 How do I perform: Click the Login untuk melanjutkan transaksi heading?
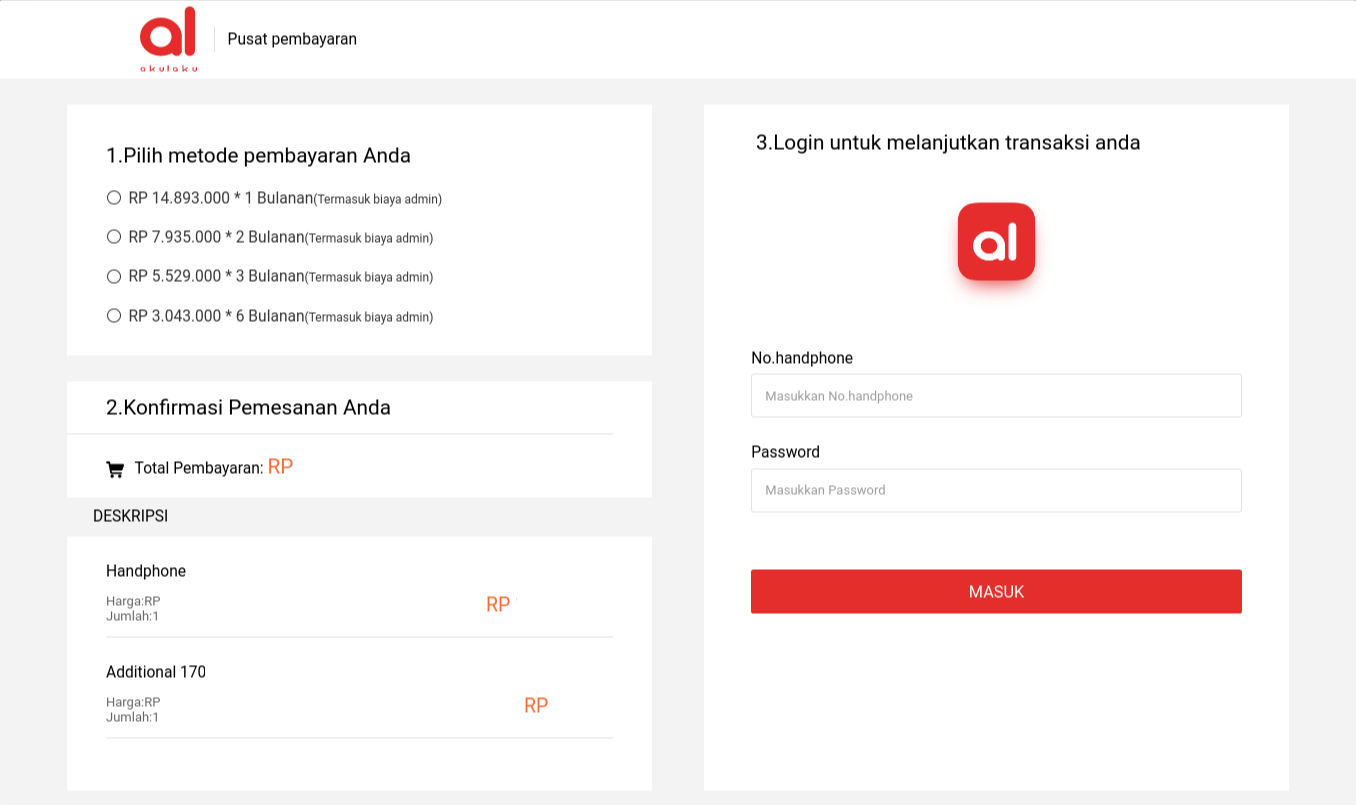pyautogui.click(x=948, y=143)
